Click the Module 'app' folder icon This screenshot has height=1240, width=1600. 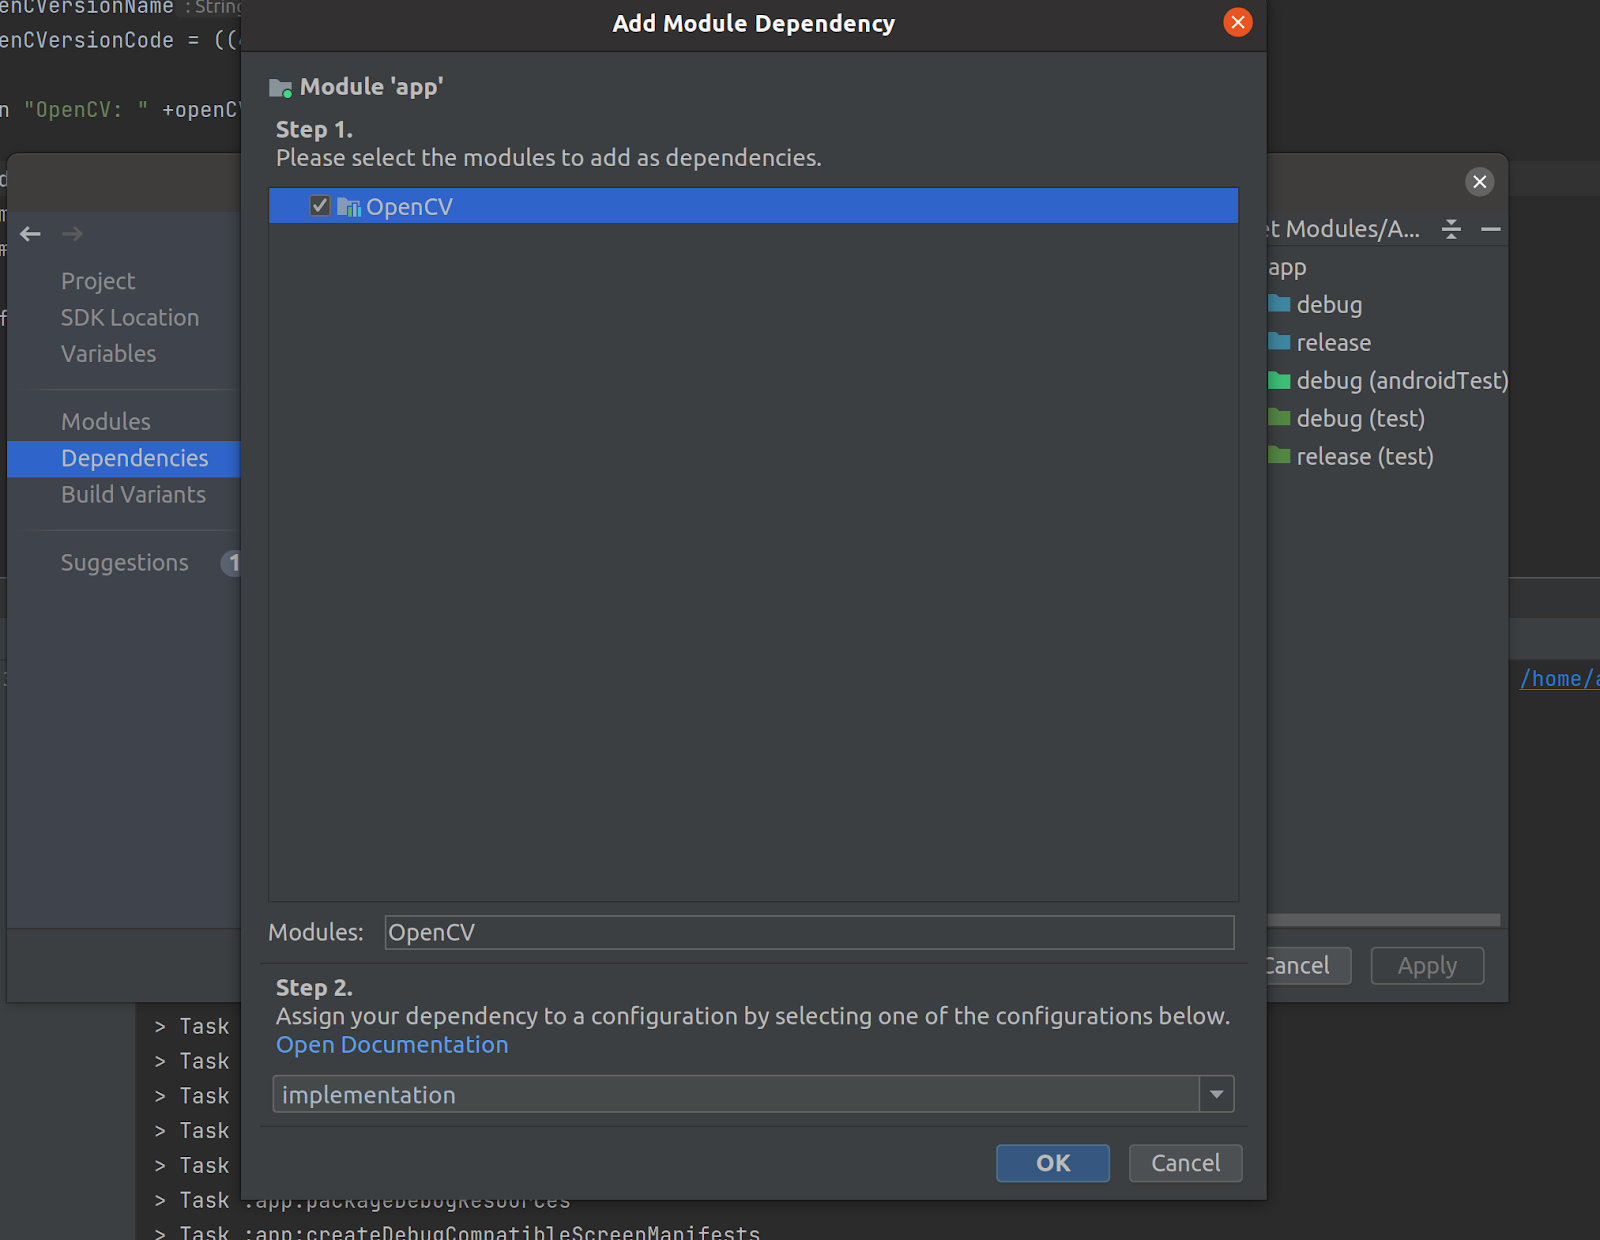(x=280, y=88)
